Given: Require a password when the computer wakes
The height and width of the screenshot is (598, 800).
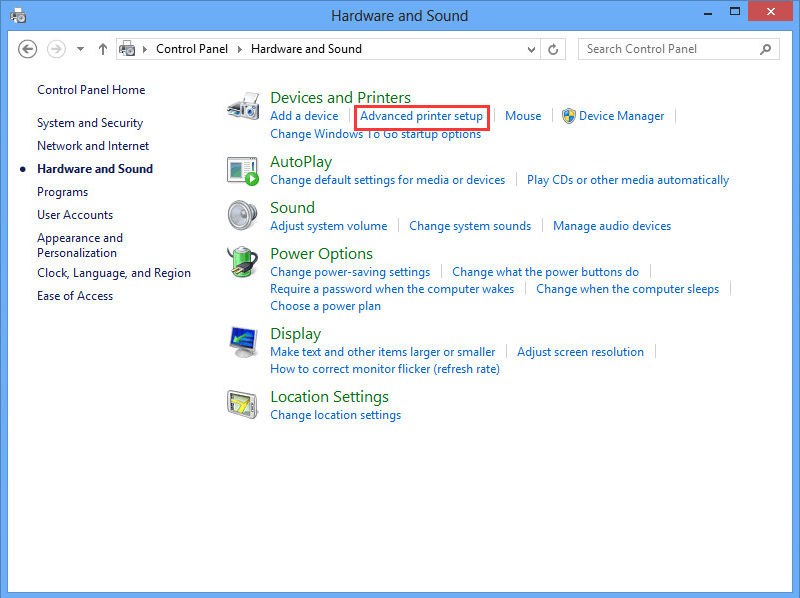Looking at the screenshot, I should [392, 289].
